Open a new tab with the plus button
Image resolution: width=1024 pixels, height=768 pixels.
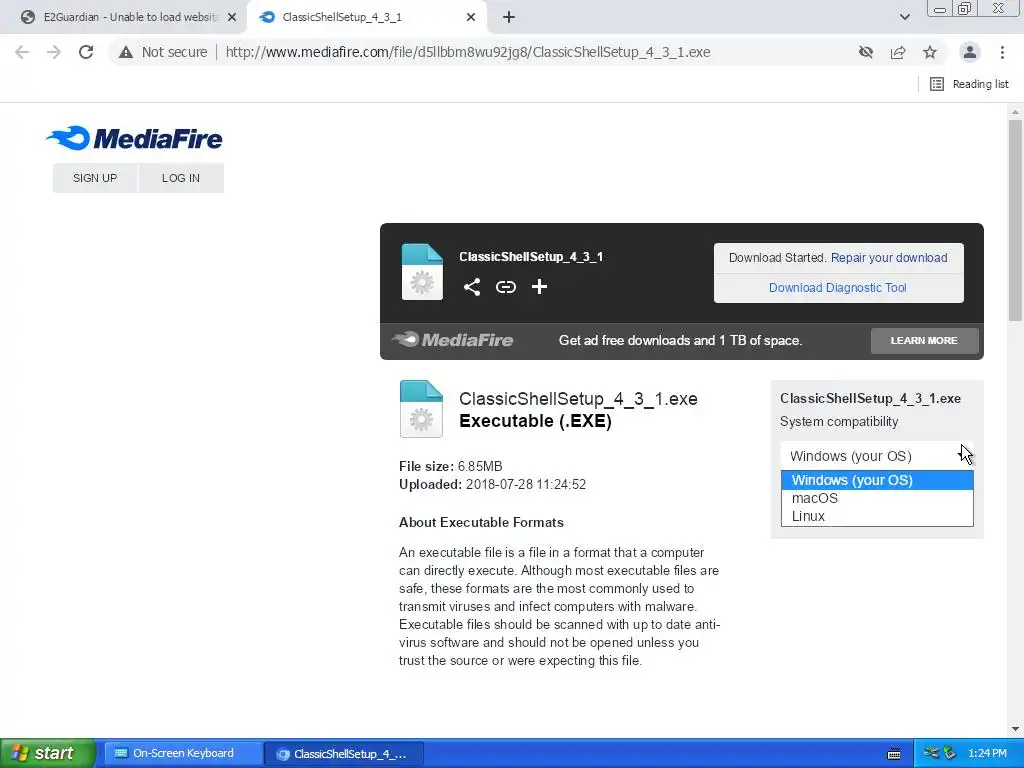pos(509,17)
